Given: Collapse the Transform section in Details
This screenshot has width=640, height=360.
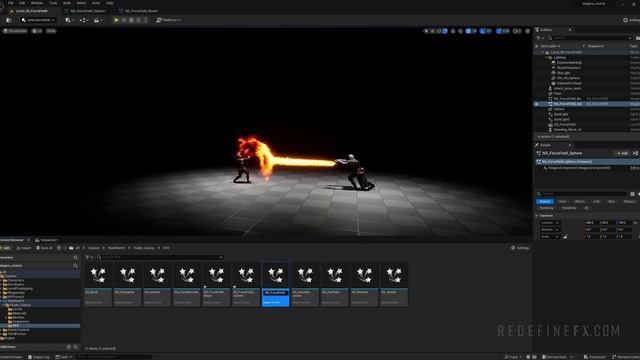Looking at the screenshot, I should click(537, 216).
